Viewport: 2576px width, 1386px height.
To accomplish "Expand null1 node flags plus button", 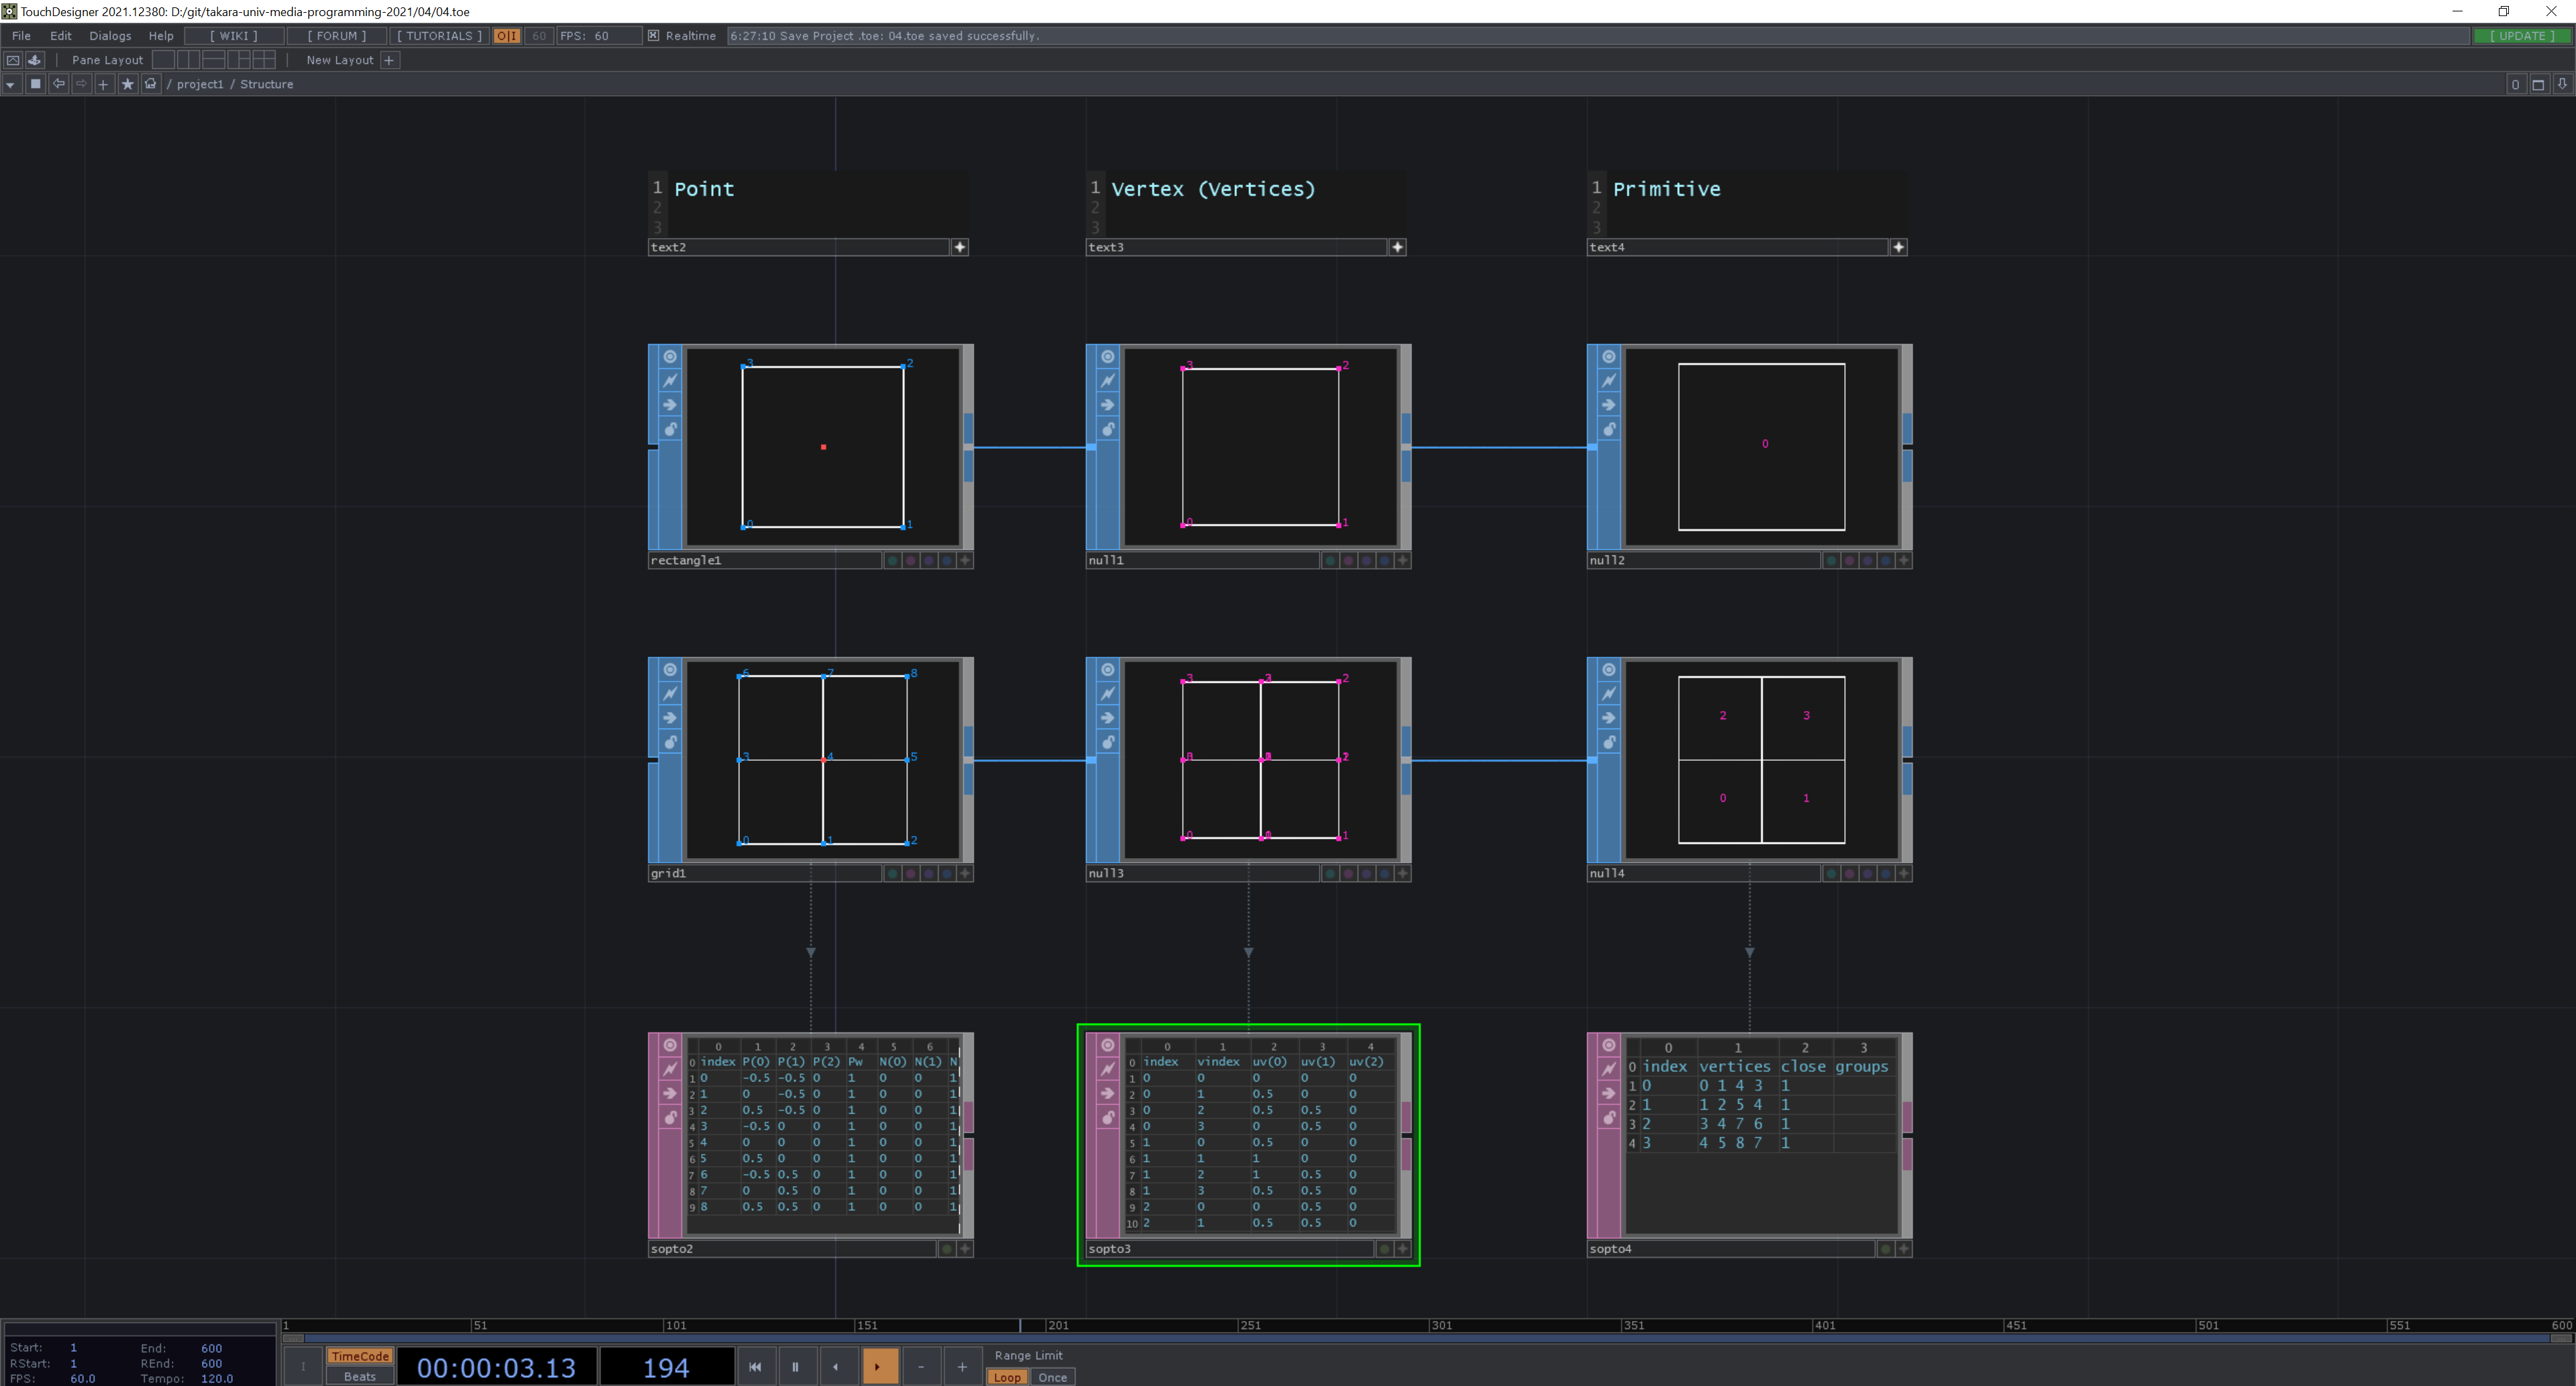I will (x=1403, y=560).
